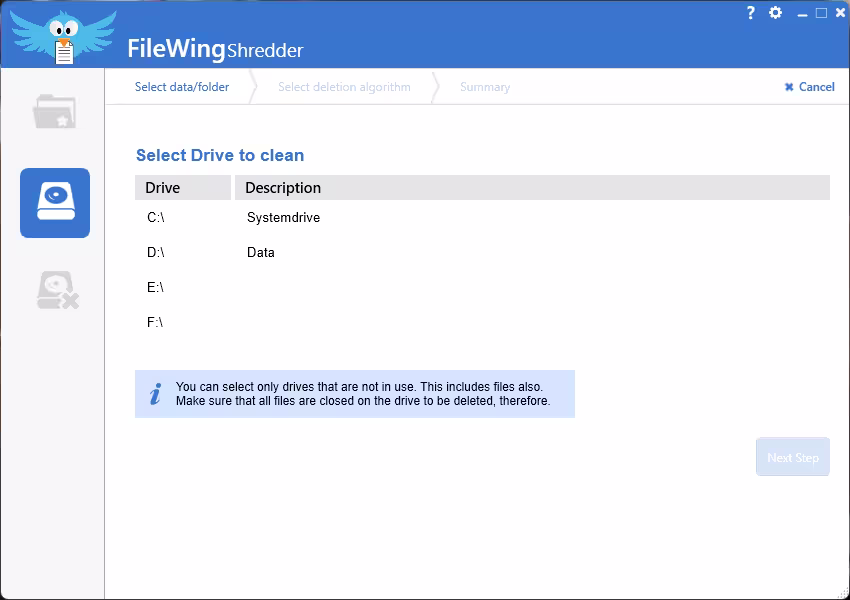This screenshot has width=850, height=600.
Task: Open settings gear icon
Action: (776, 12)
